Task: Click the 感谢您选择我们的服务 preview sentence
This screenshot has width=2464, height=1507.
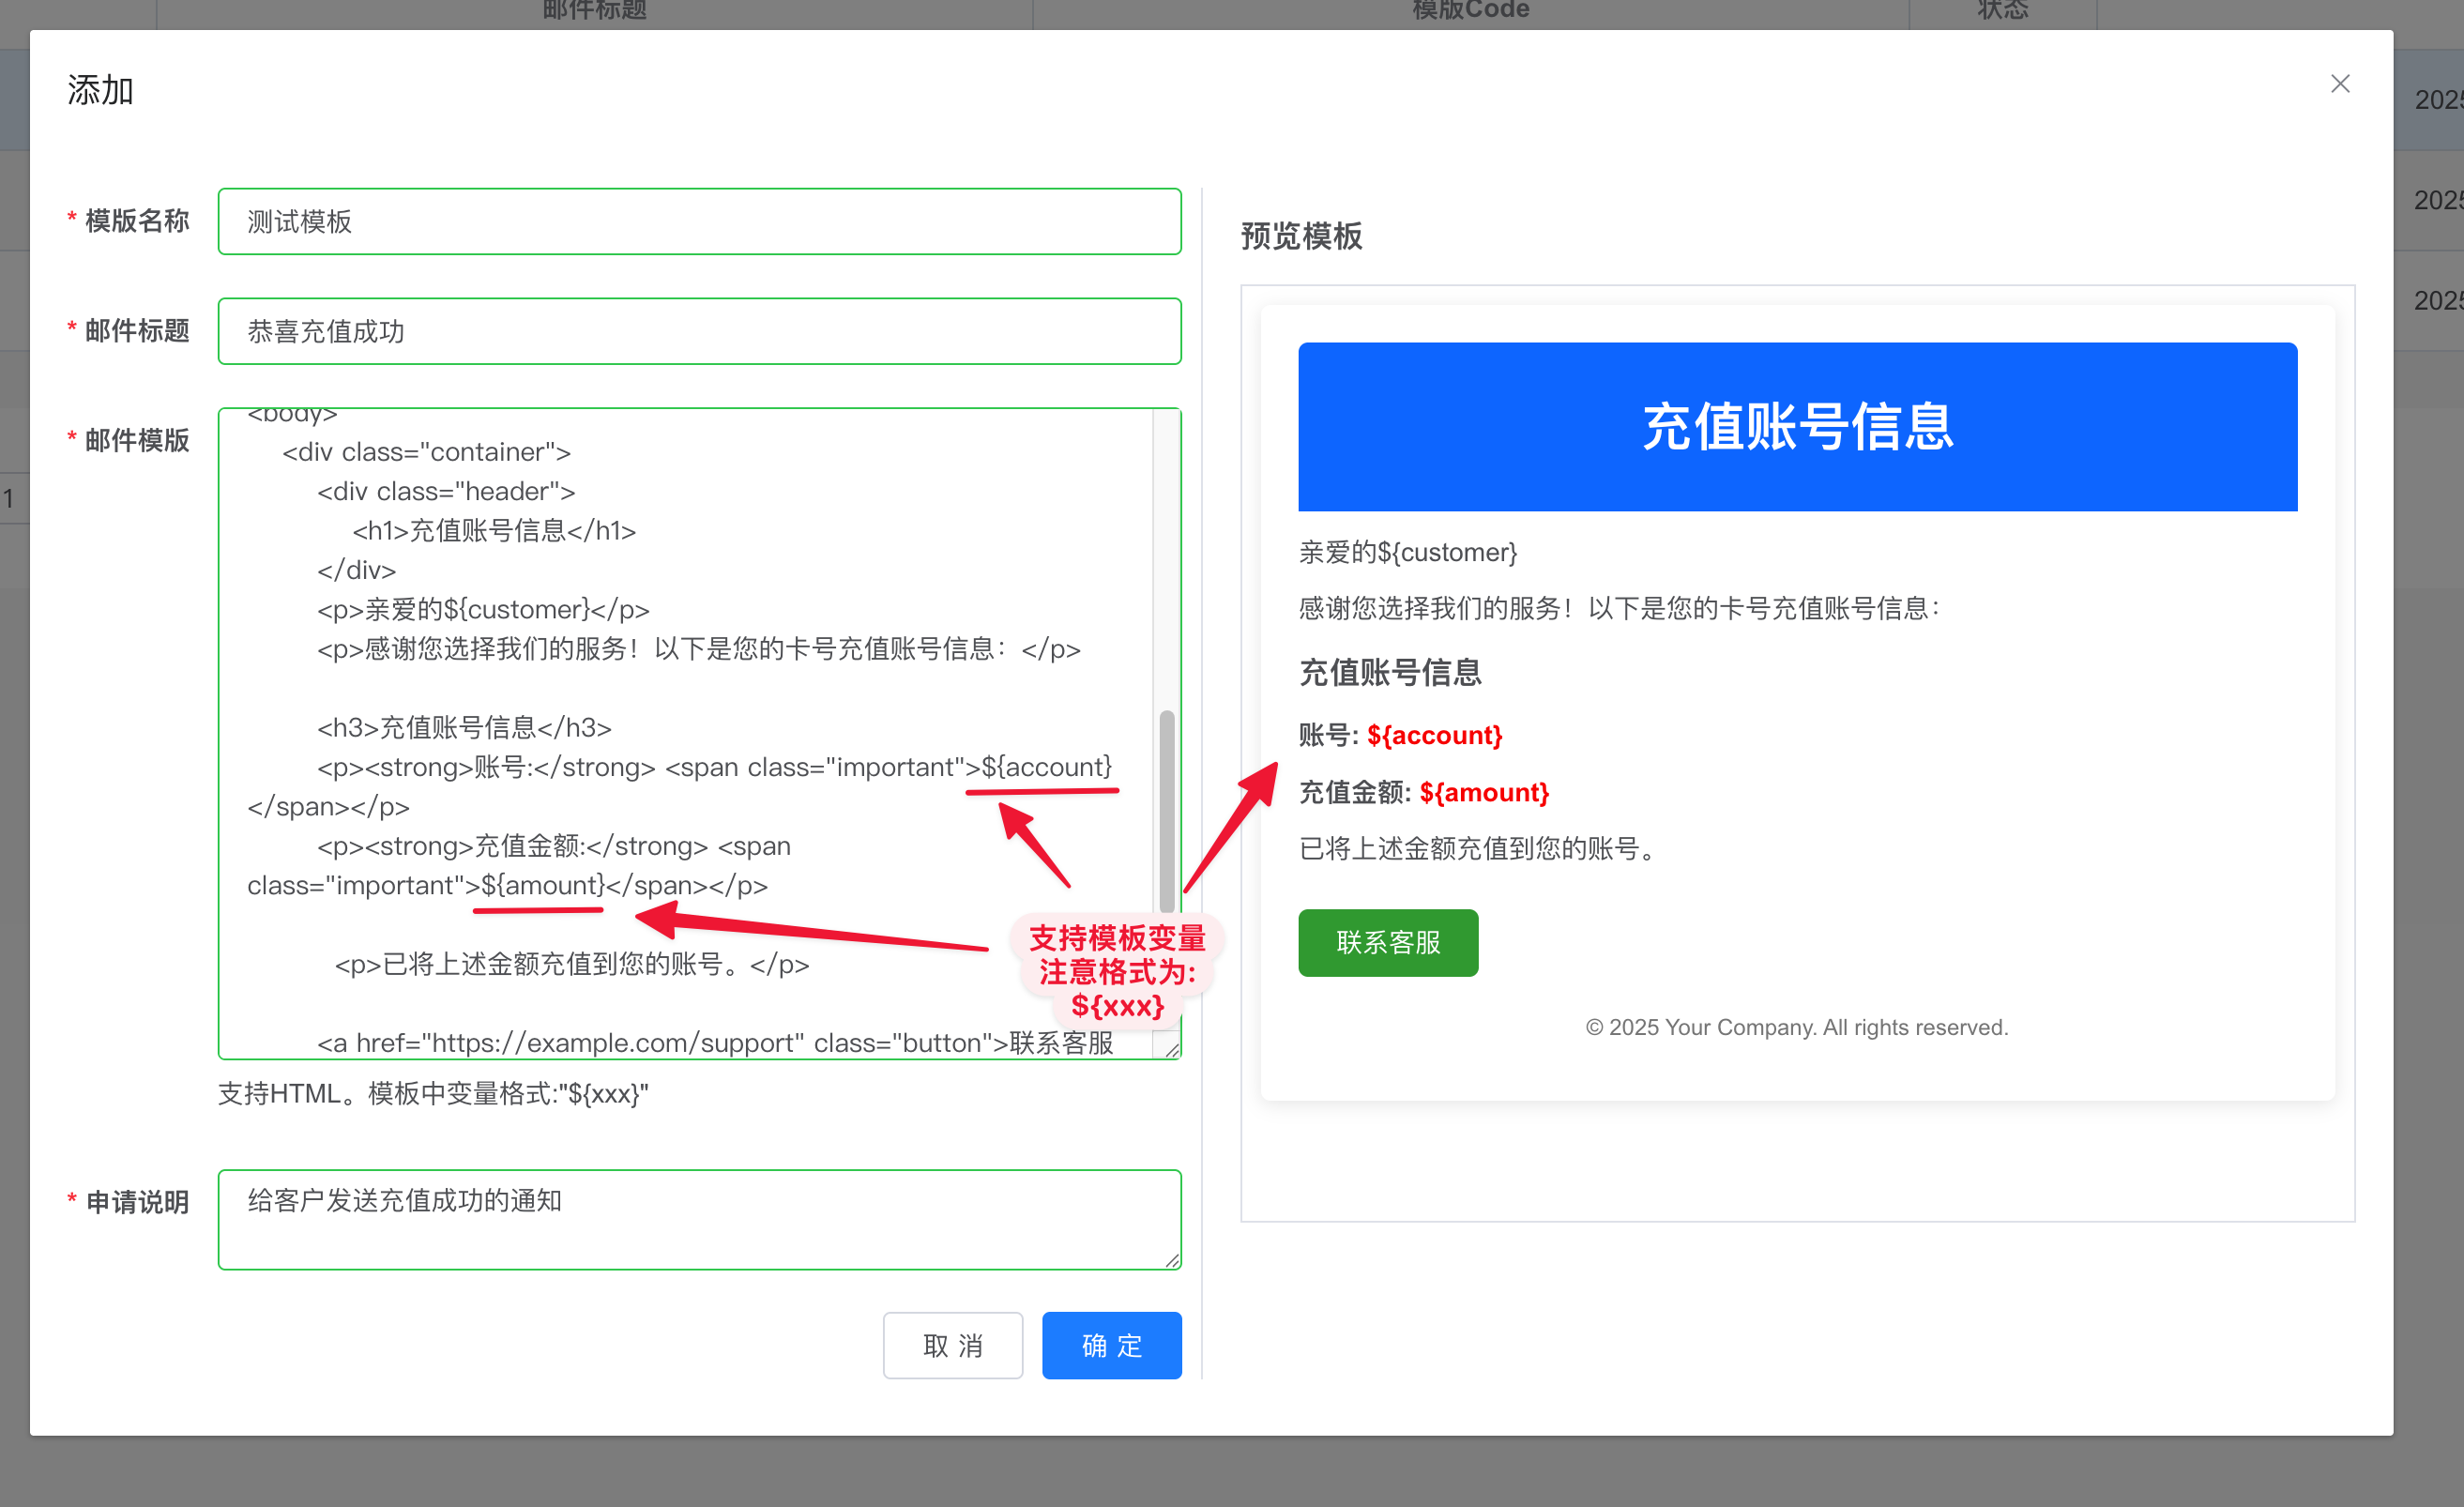Action: (x=1619, y=608)
